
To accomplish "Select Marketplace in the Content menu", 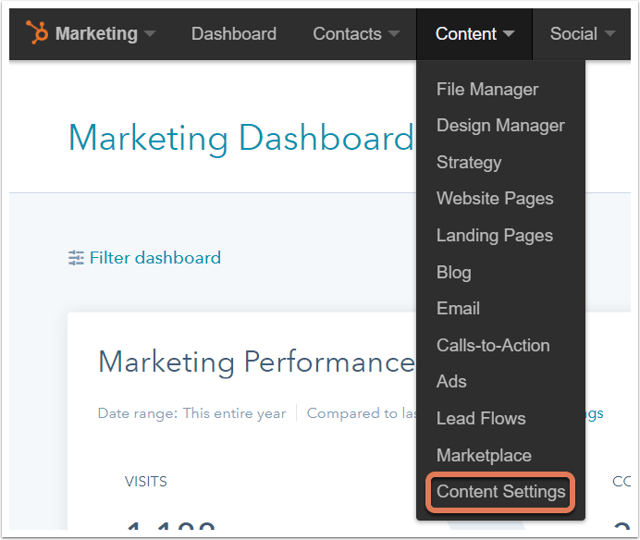I will (x=484, y=456).
